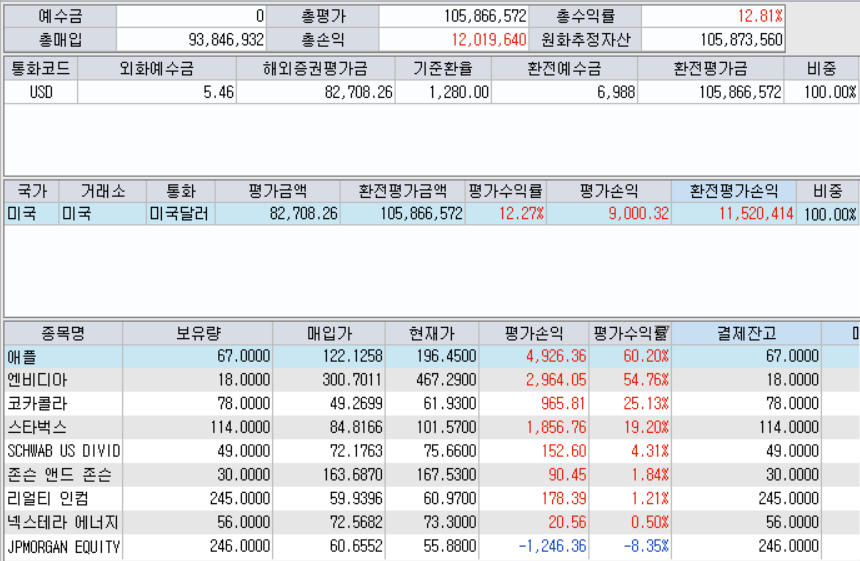Sort by the 매입가 column header

[x=329, y=333]
